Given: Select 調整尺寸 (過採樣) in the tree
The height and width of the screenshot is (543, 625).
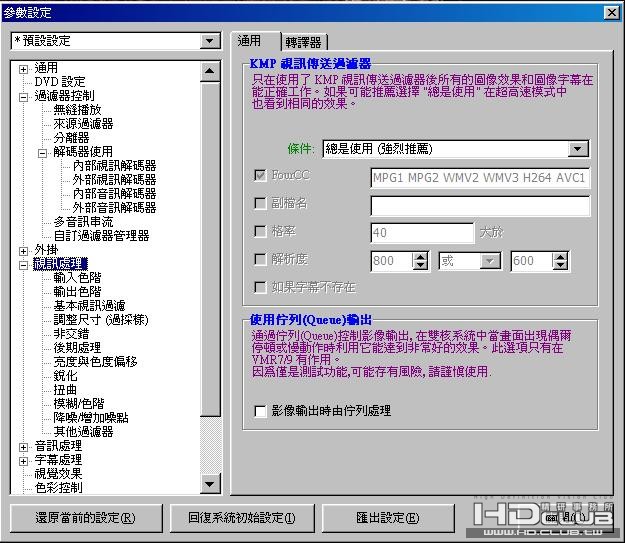Looking at the screenshot, I should click(x=101, y=320).
